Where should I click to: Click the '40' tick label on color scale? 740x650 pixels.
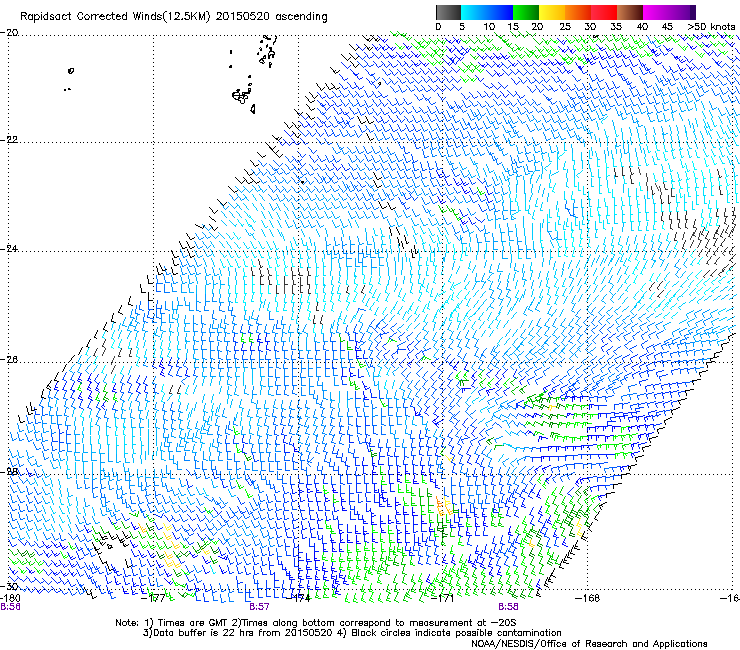(642, 27)
